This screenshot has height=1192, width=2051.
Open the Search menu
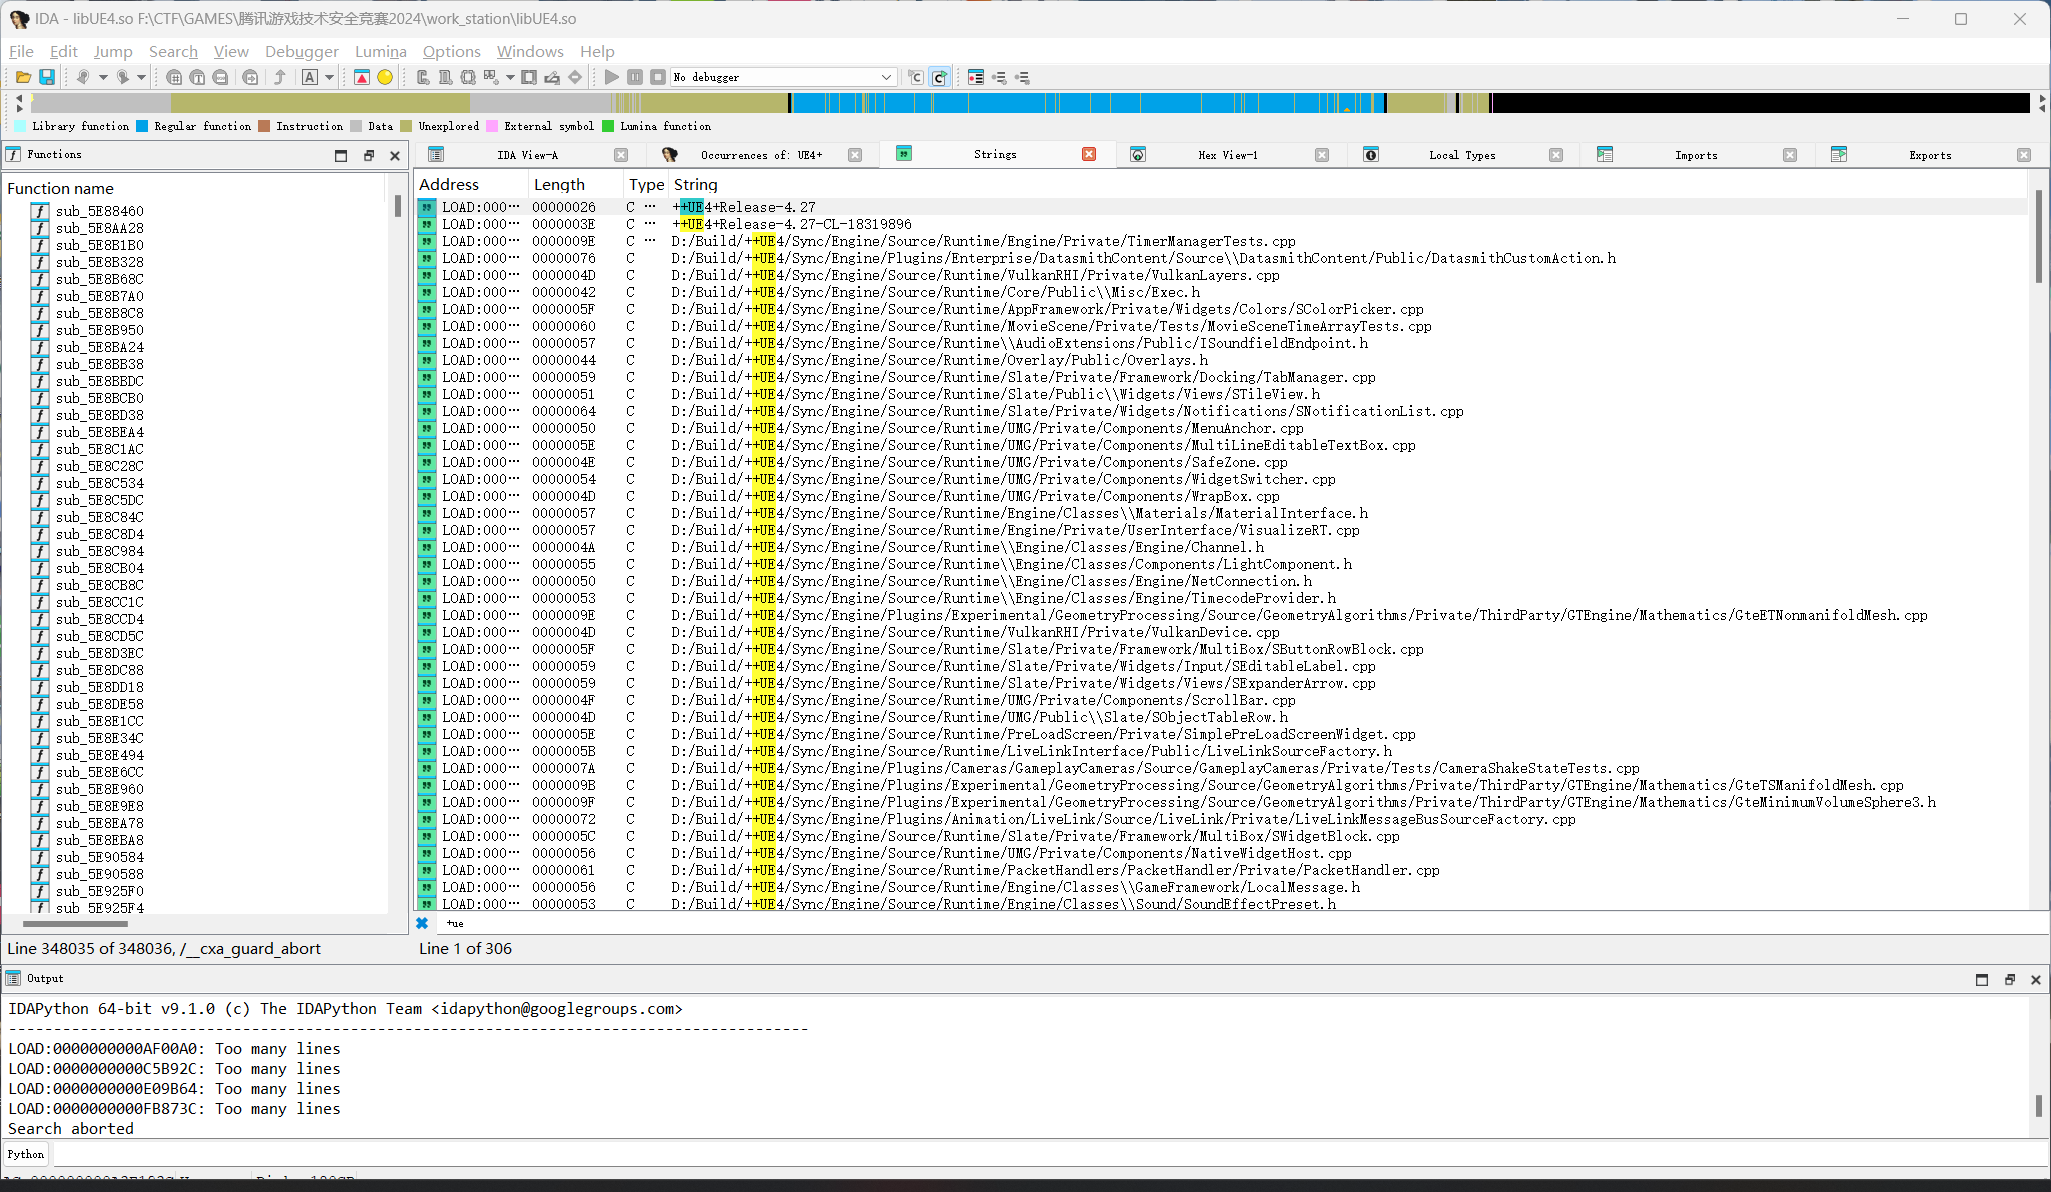tap(173, 51)
